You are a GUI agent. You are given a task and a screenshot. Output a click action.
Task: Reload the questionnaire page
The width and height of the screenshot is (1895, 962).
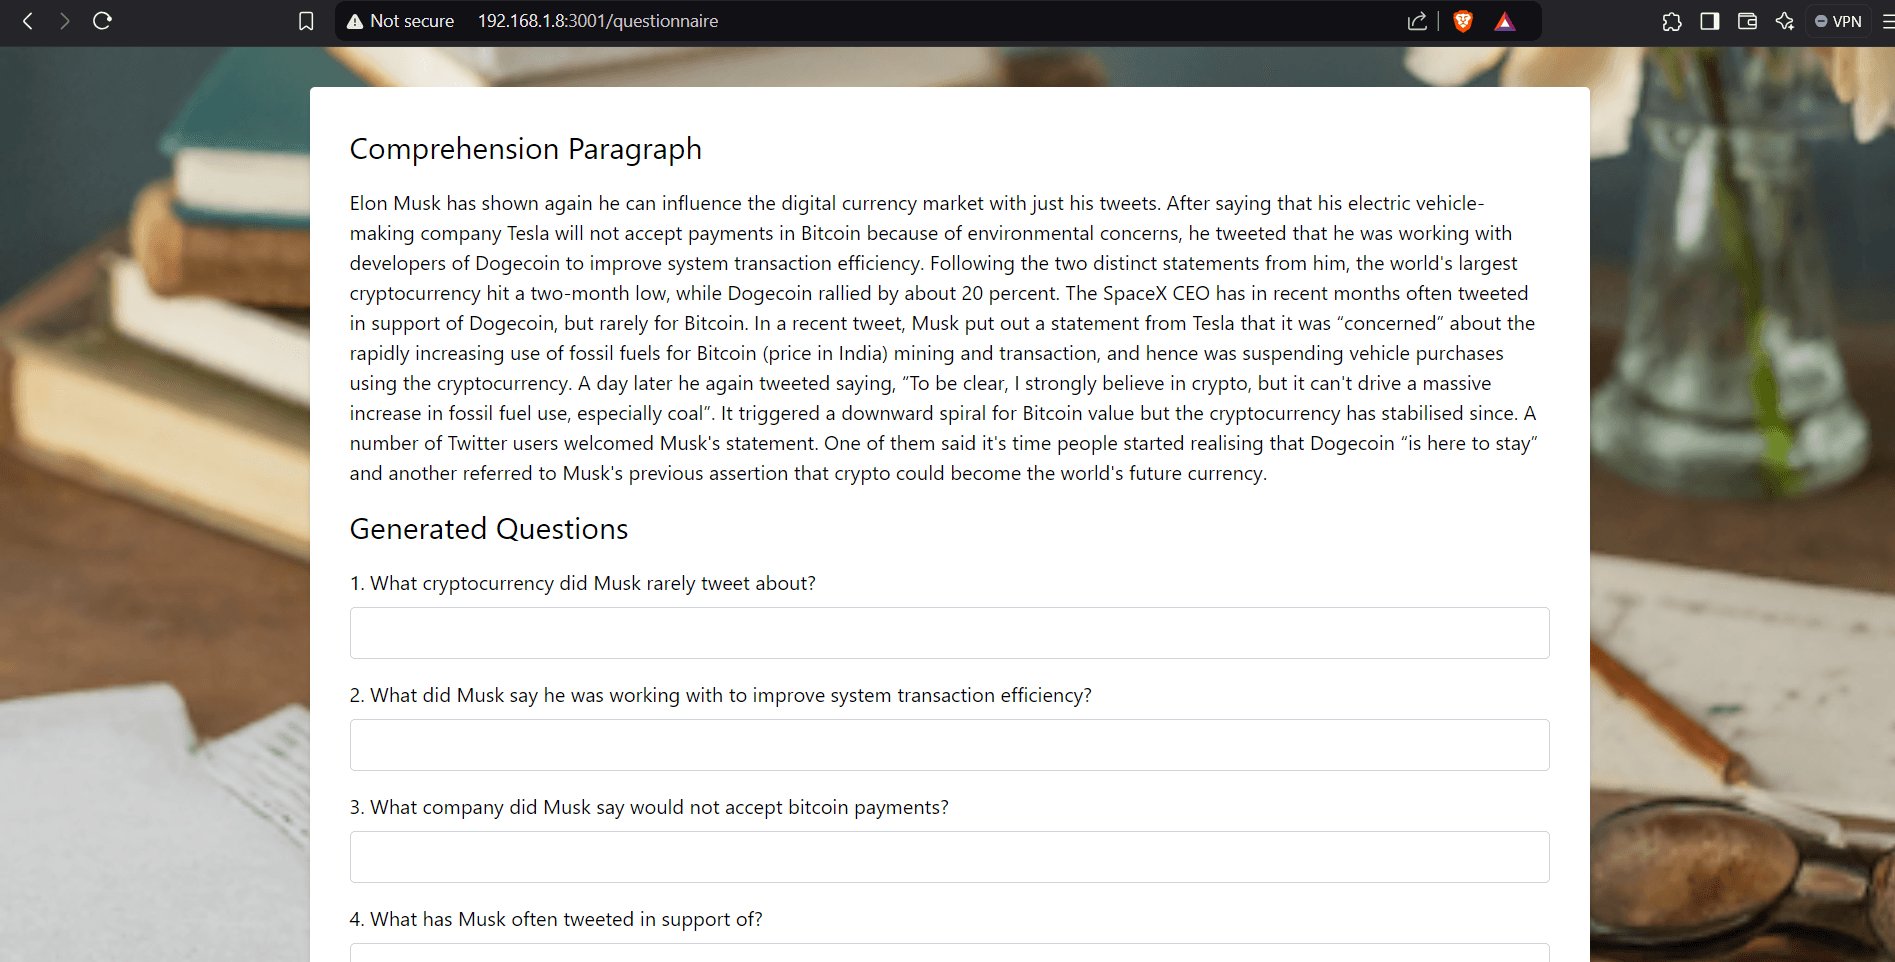[x=102, y=21]
